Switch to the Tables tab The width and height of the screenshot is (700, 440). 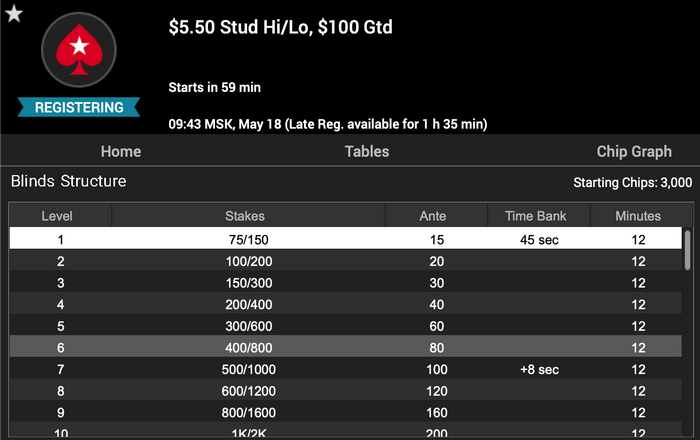tap(367, 151)
